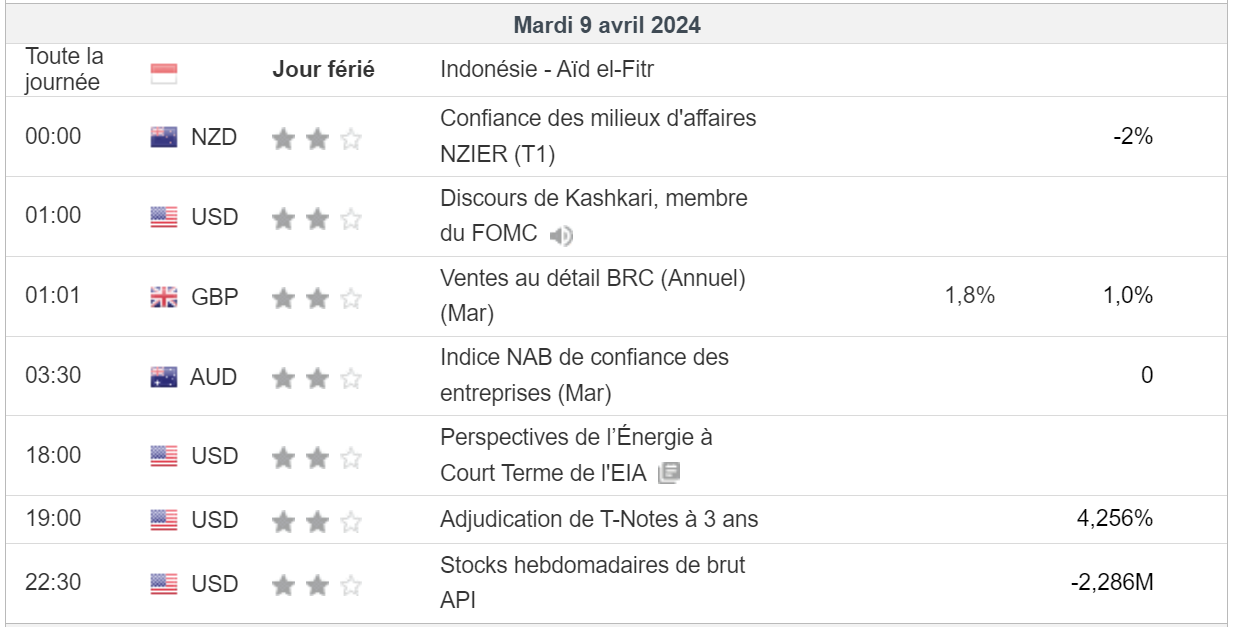The width and height of the screenshot is (1233, 627).
Task: Click the New Zealand flag beside NZD
Action: pyautogui.click(x=164, y=137)
